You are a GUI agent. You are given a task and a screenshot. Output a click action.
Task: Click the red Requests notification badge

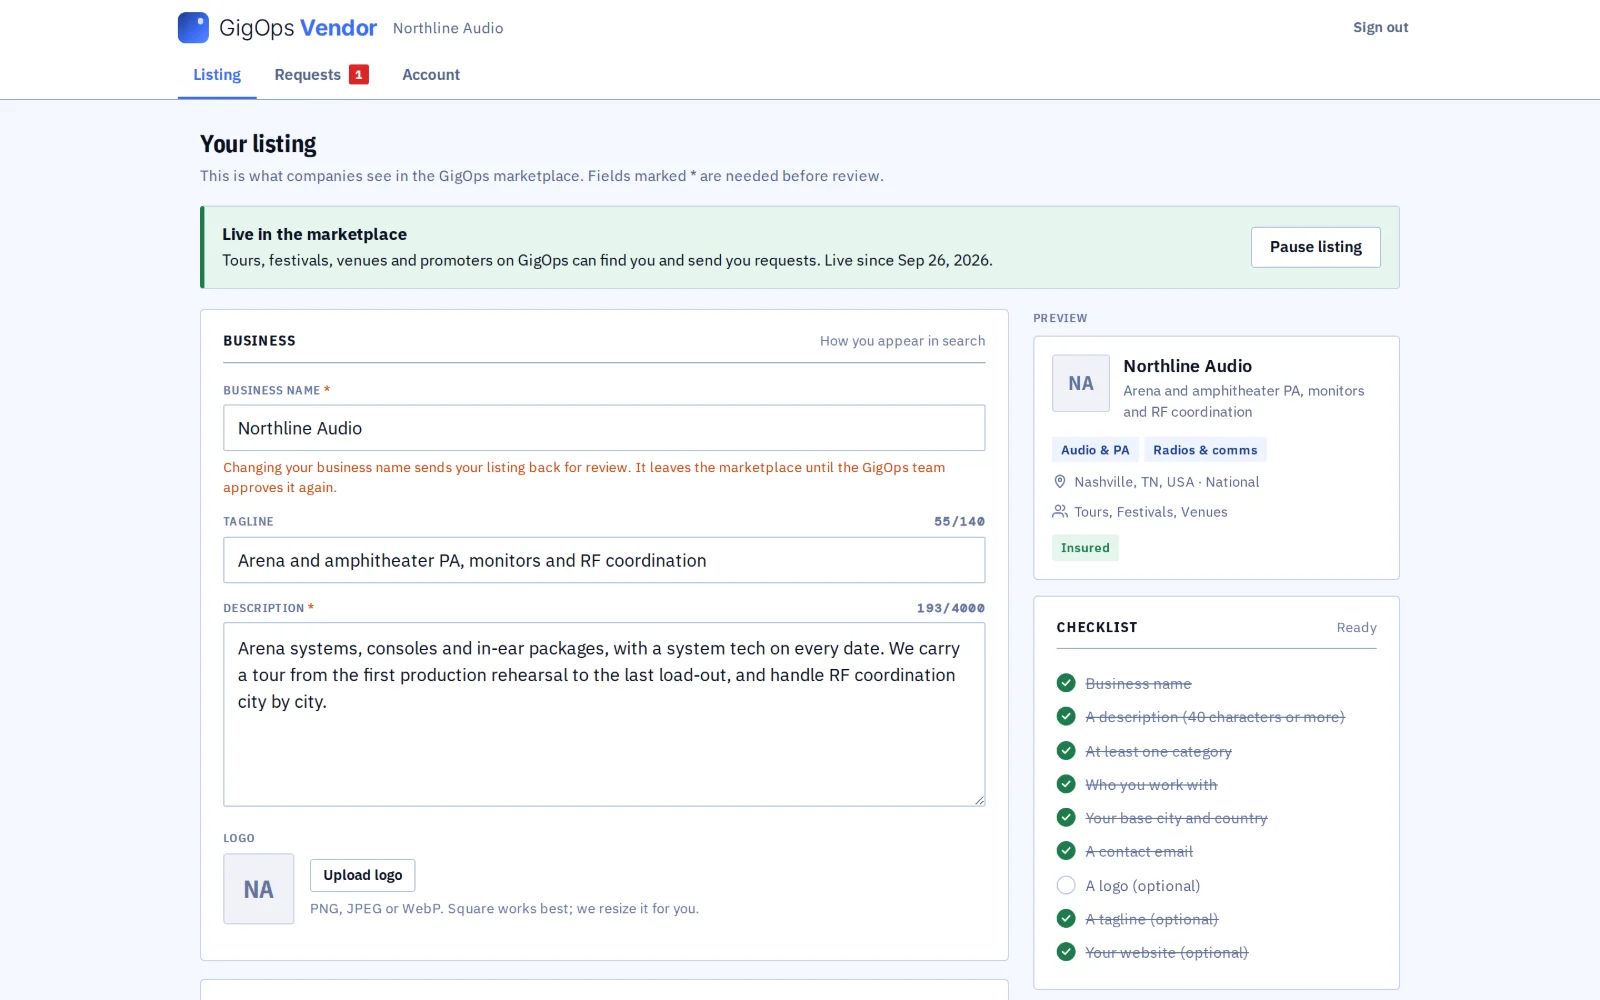coord(359,75)
